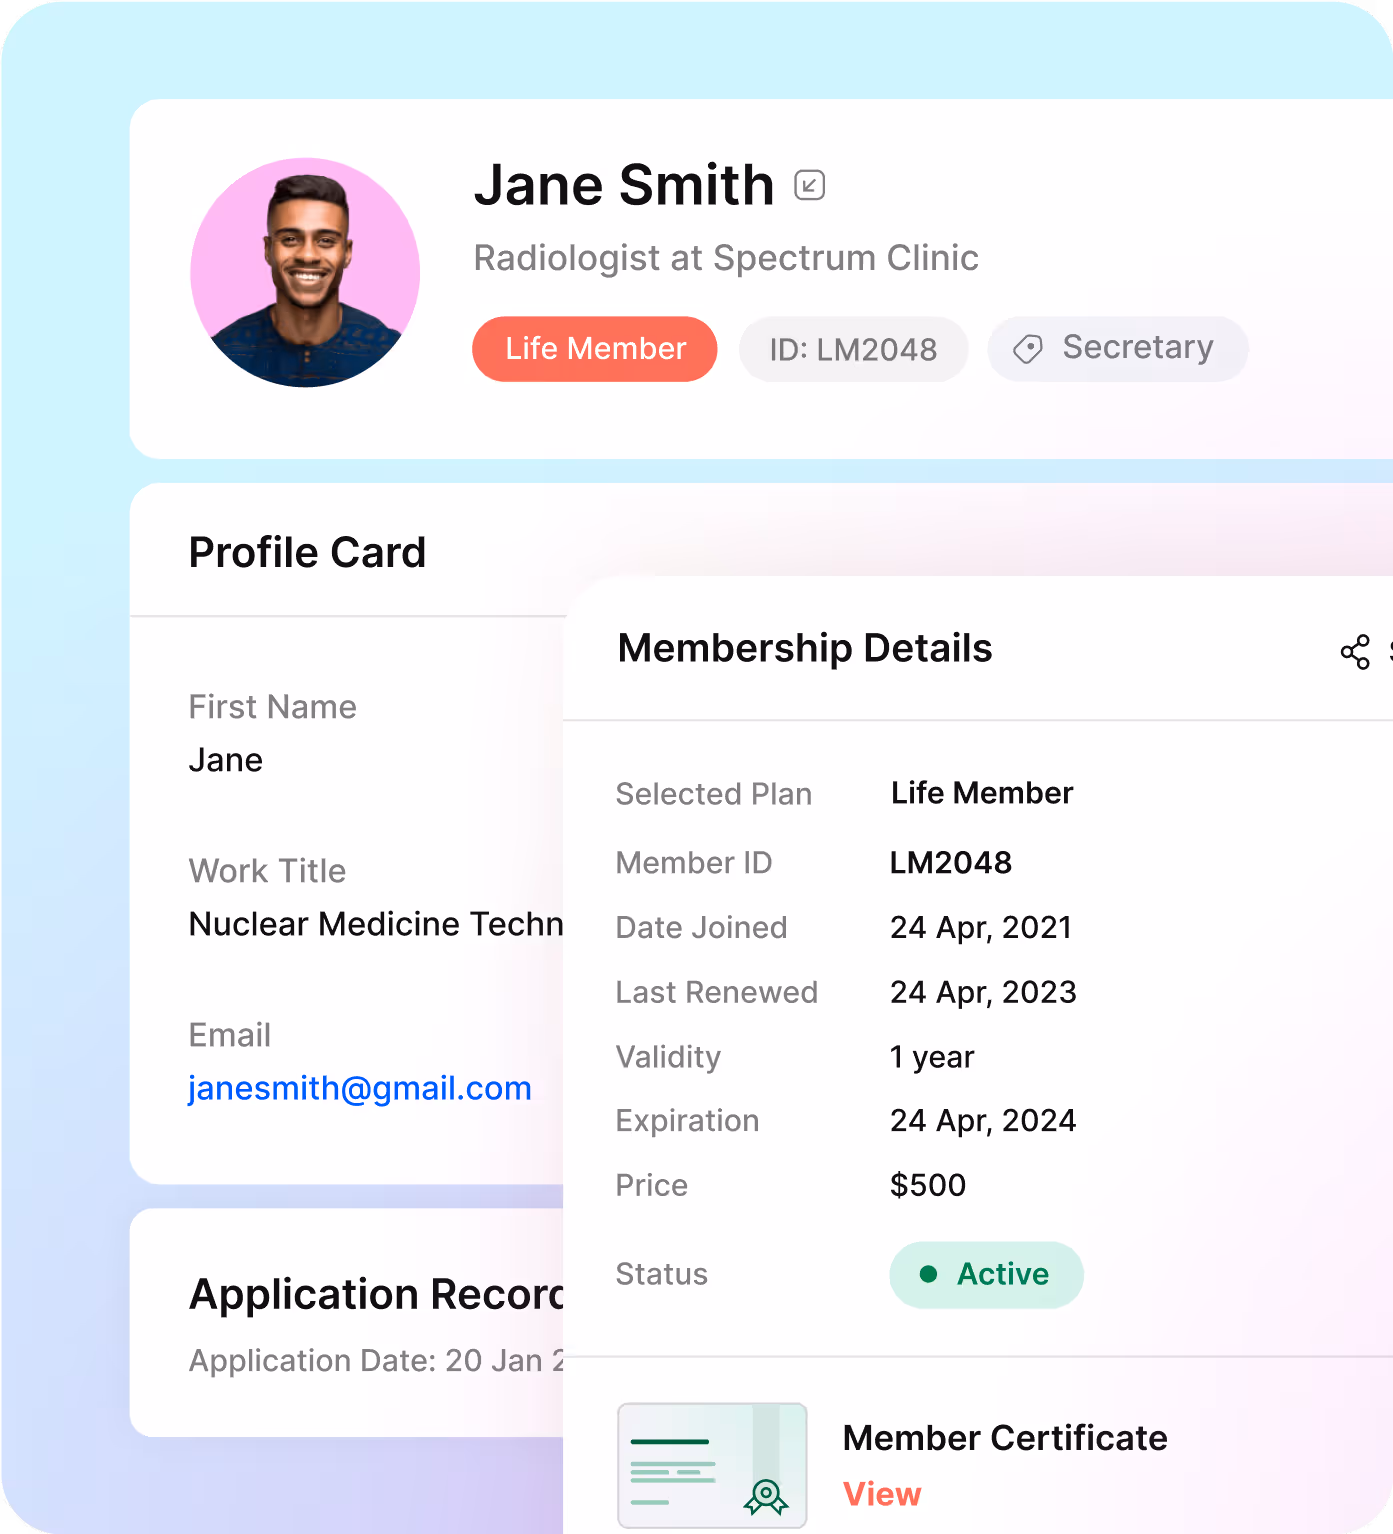1393x1534 pixels.
Task: Click the Member ID label
Action: pyautogui.click(x=694, y=863)
